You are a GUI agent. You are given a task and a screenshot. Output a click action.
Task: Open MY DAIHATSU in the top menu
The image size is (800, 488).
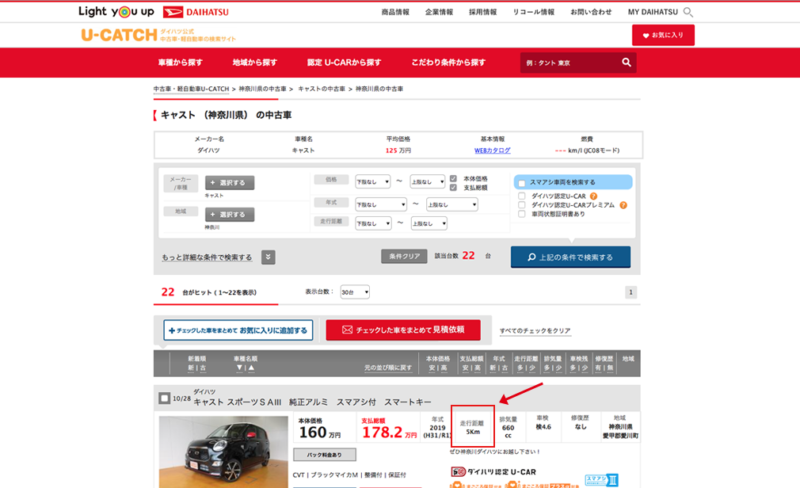653,12
